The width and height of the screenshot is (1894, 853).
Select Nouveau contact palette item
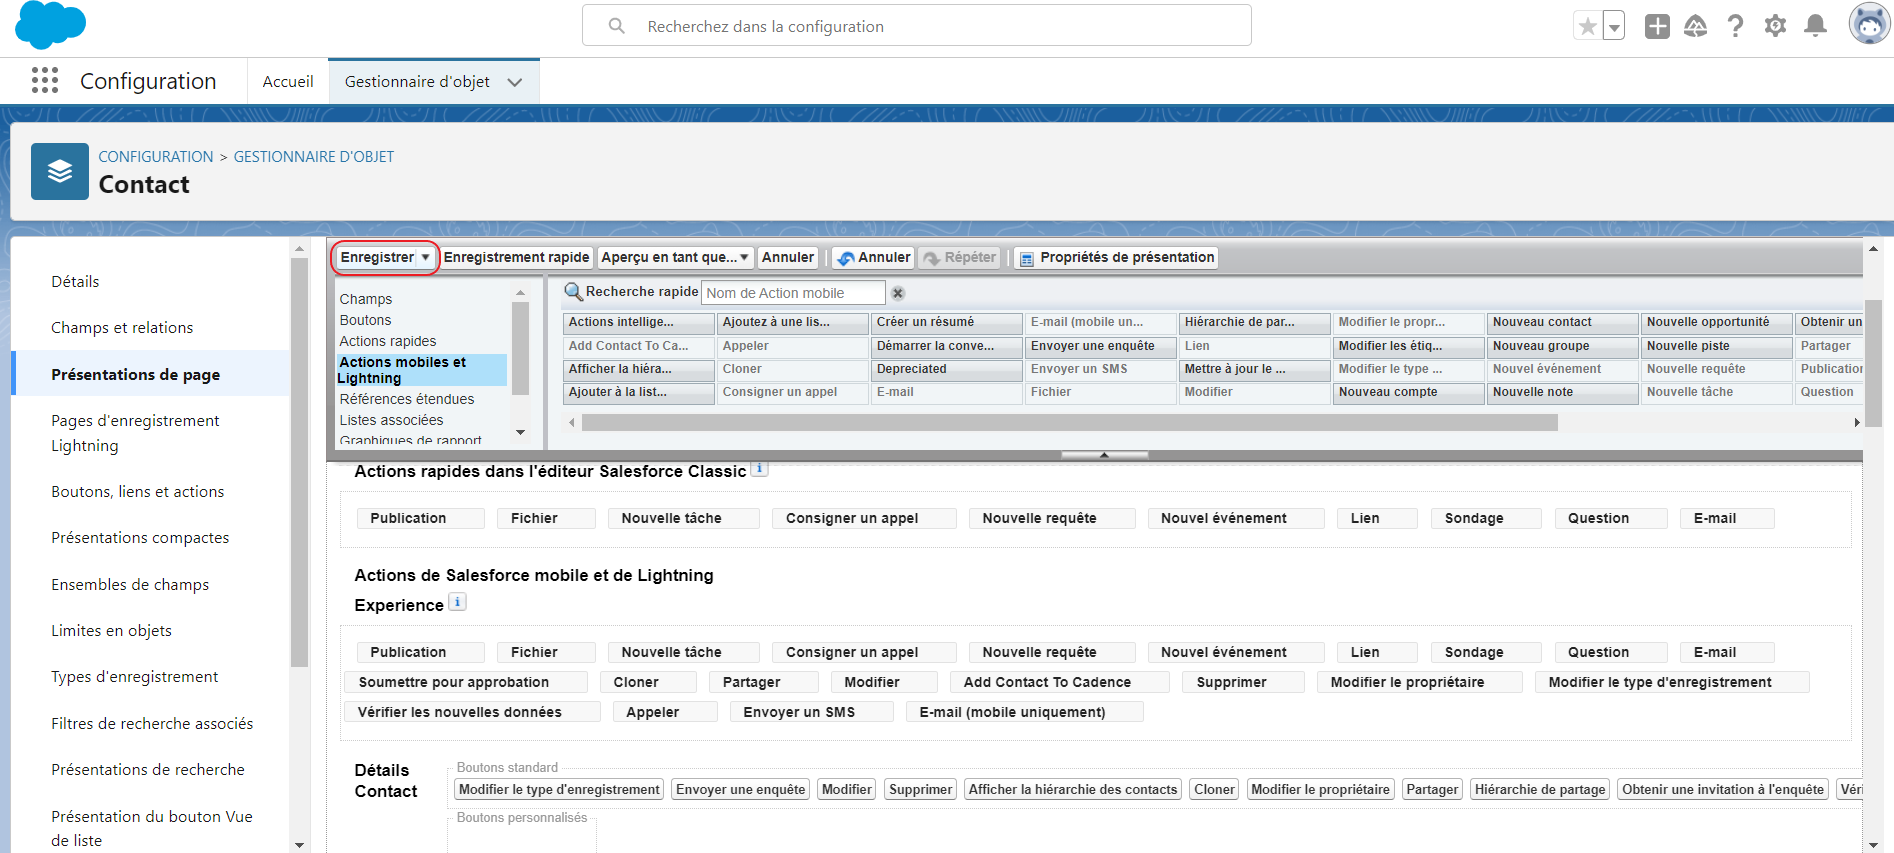click(1563, 322)
